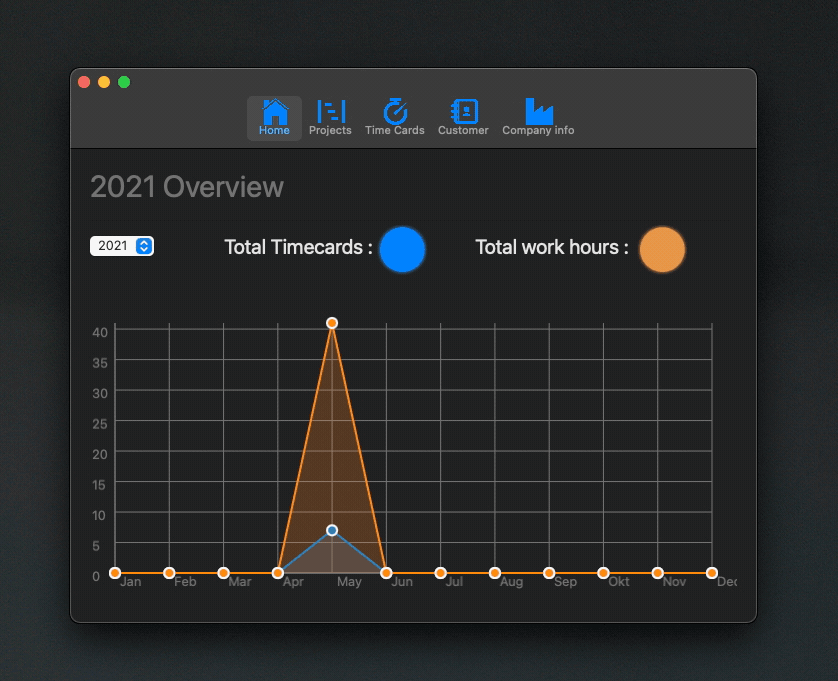
Task: Click the data point above Aug label
Action: click(495, 573)
